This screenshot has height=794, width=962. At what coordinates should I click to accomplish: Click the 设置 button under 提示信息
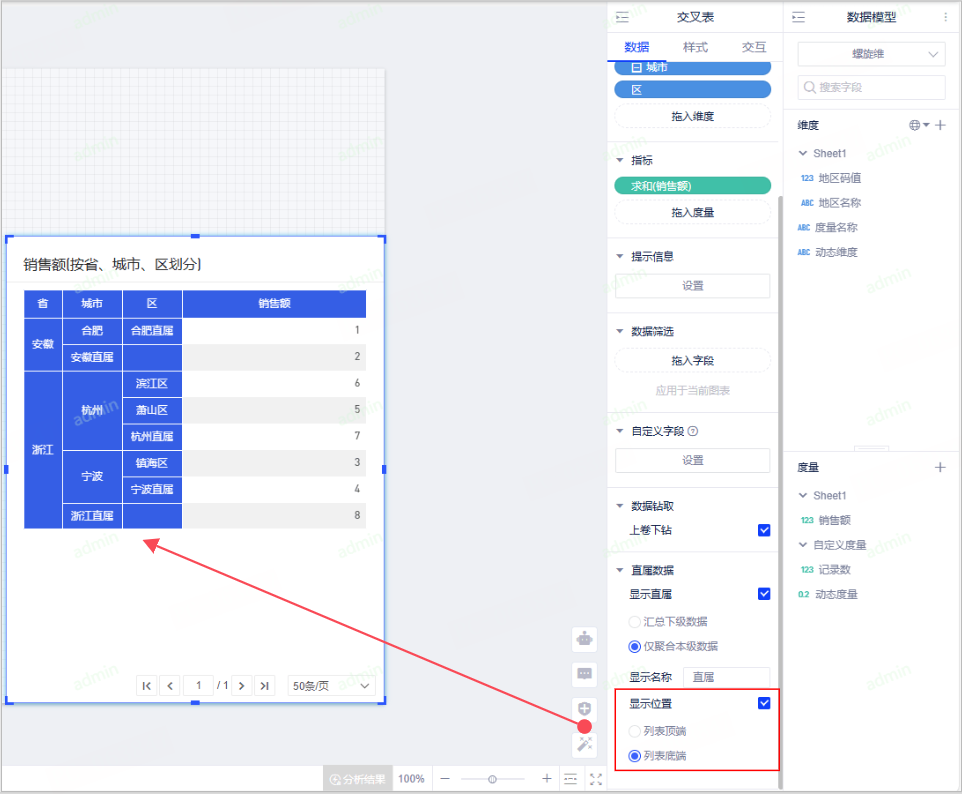coord(692,285)
